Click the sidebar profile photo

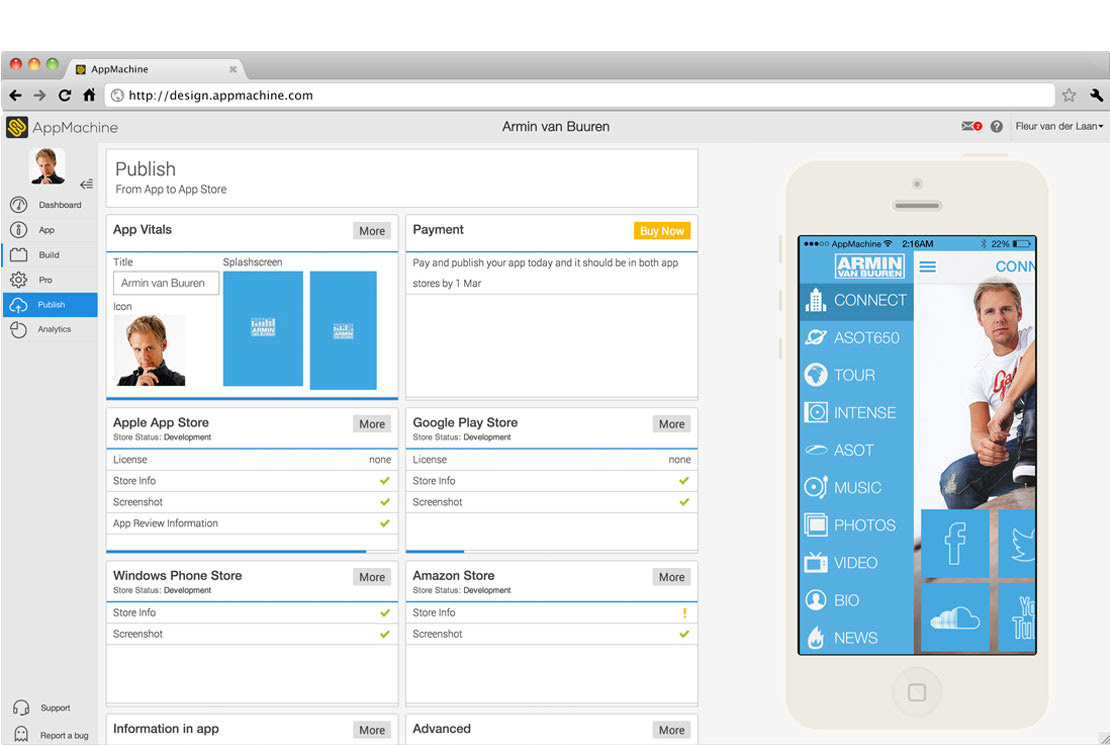(x=47, y=166)
